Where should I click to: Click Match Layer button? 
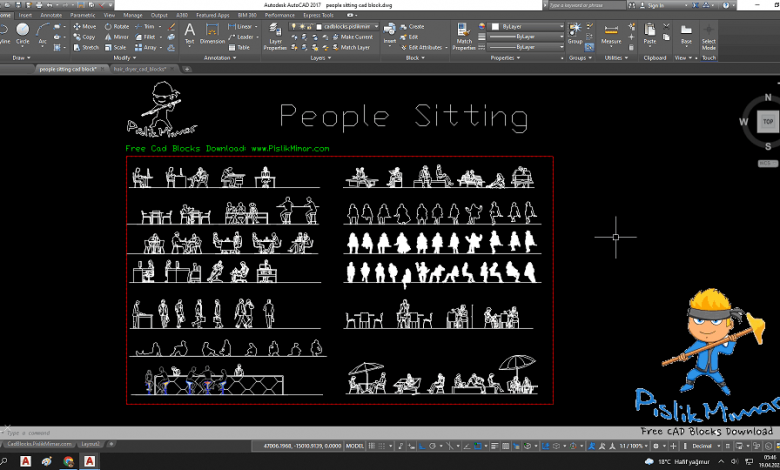click(351, 47)
